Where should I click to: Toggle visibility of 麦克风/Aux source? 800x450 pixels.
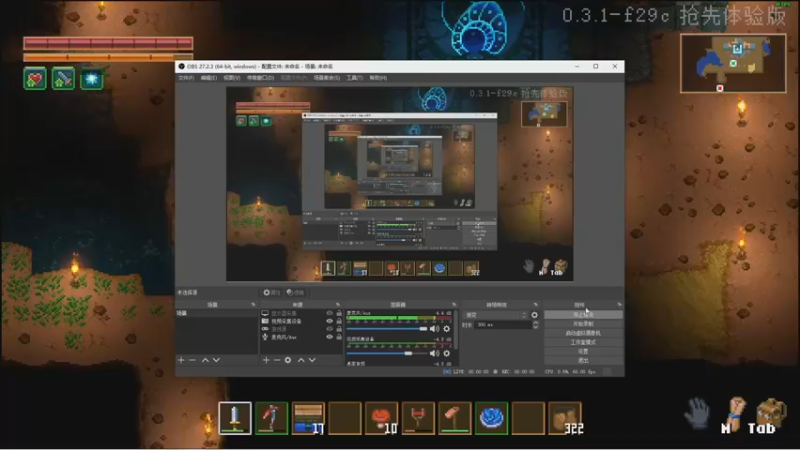330,337
